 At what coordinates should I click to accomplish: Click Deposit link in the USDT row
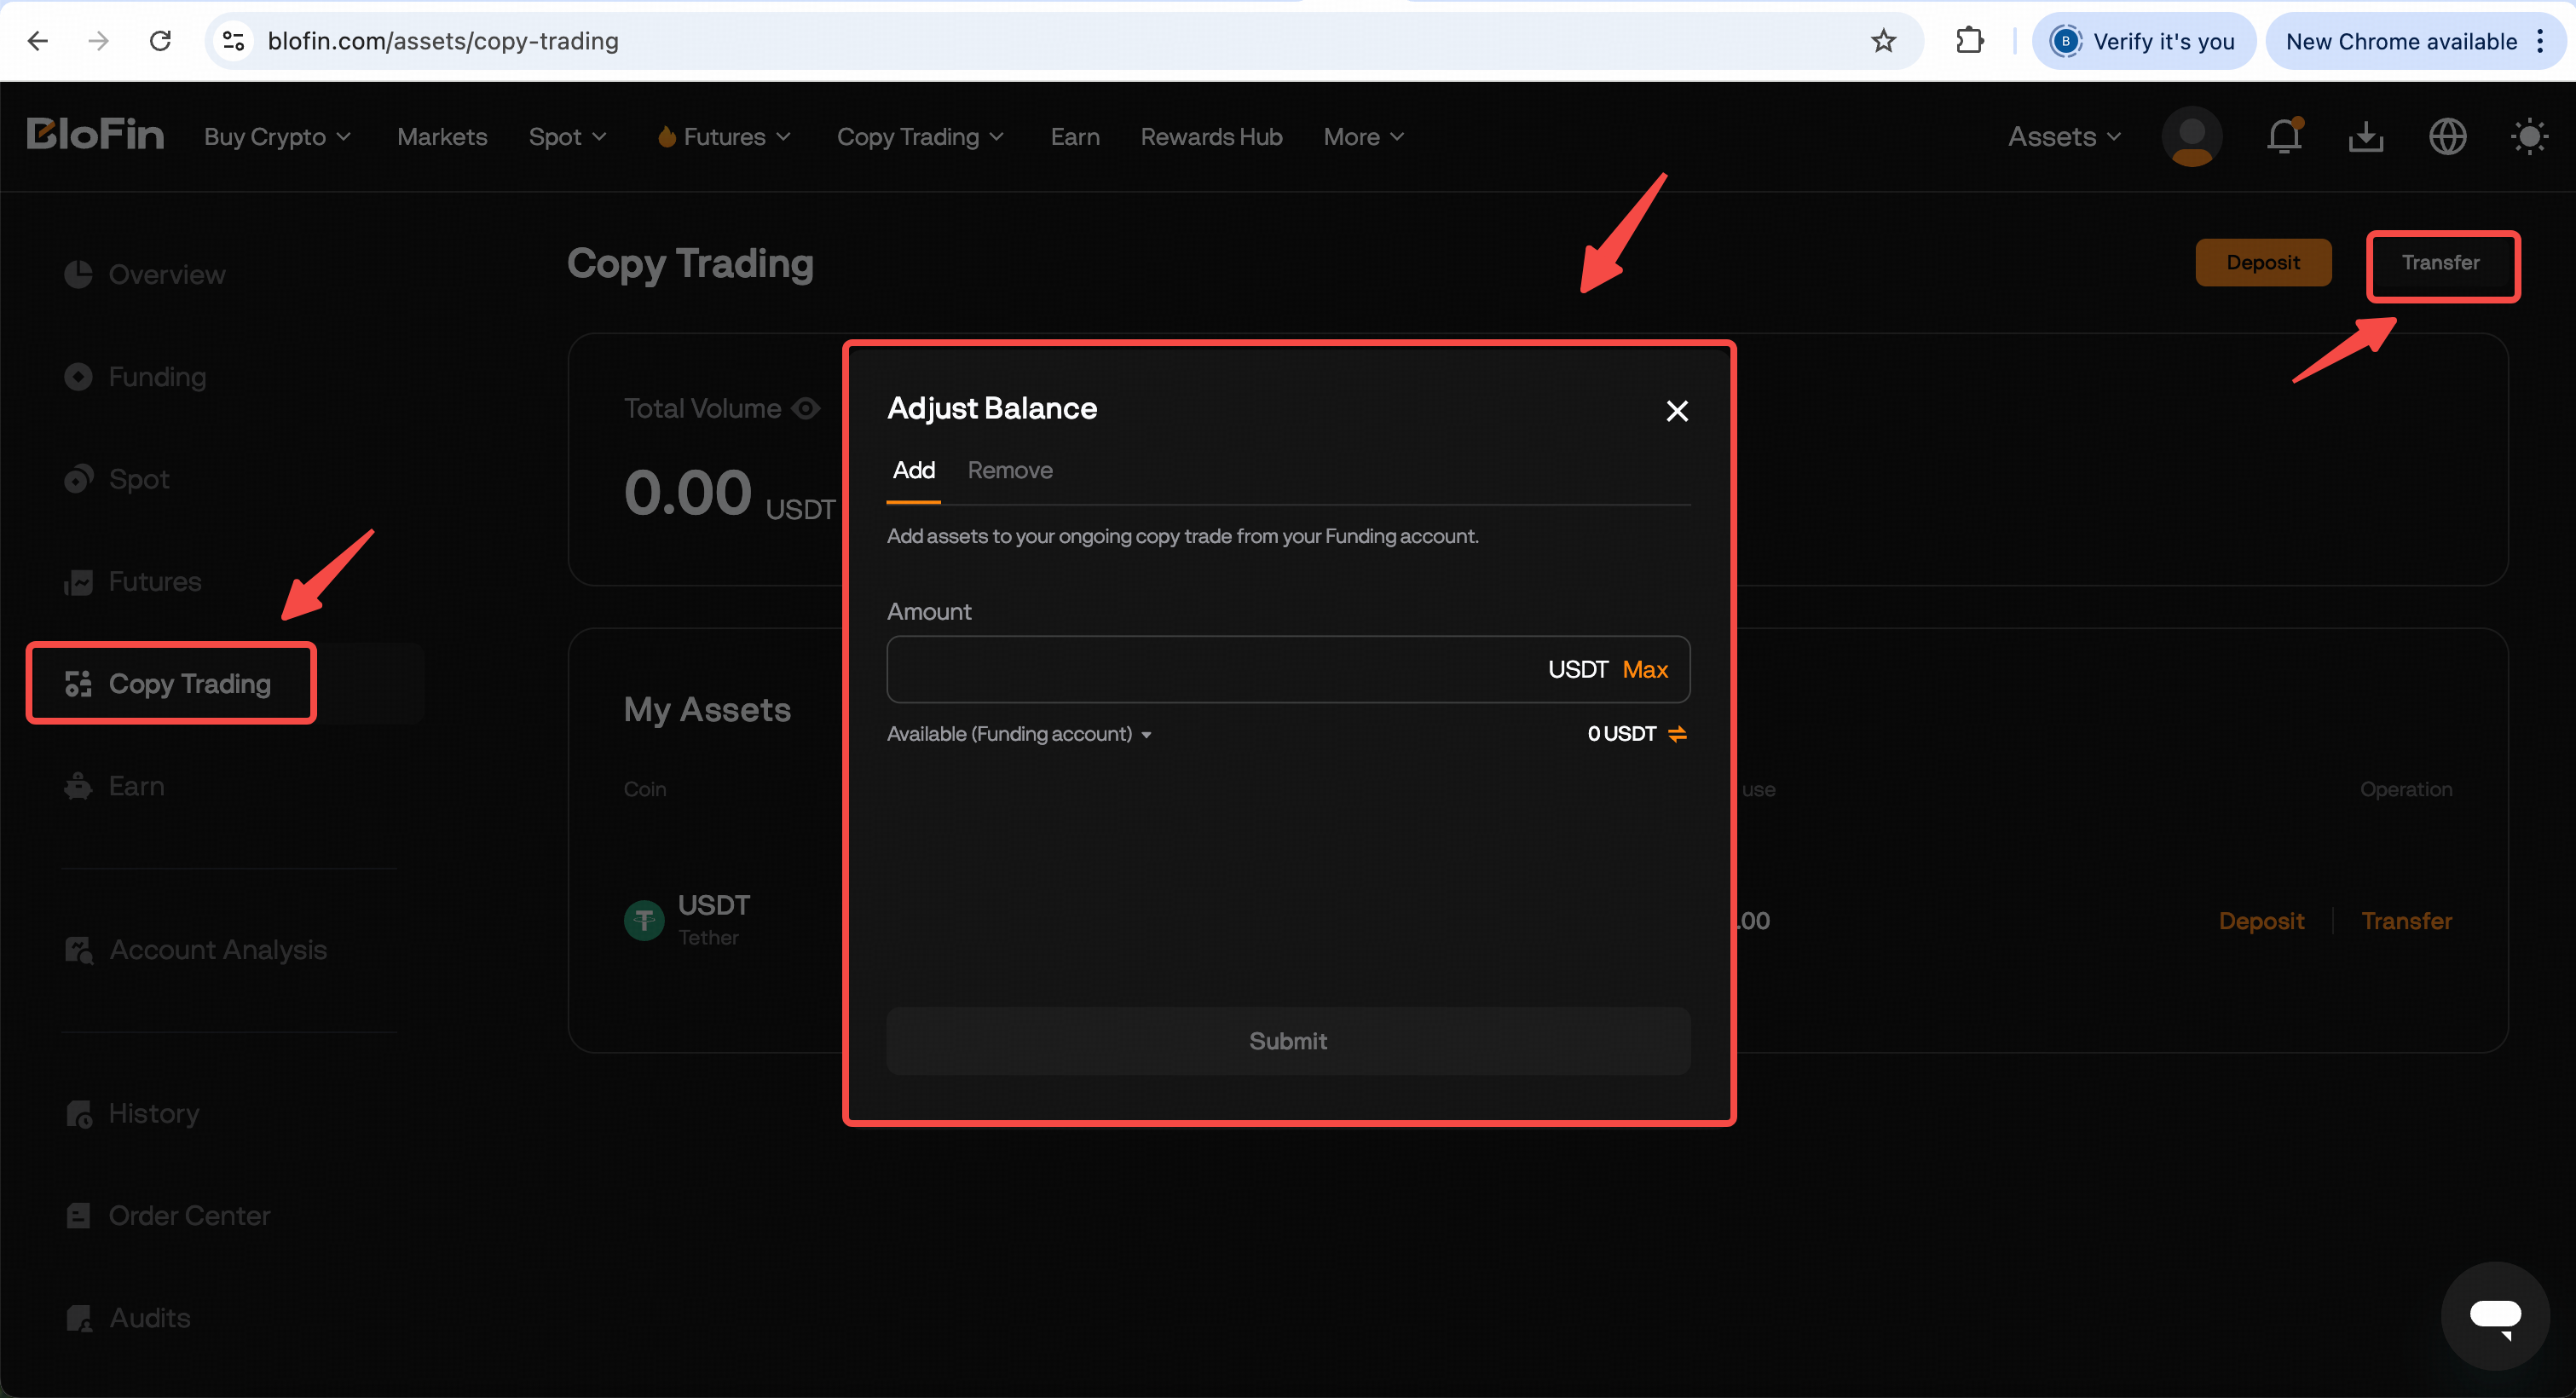coord(2261,921)
